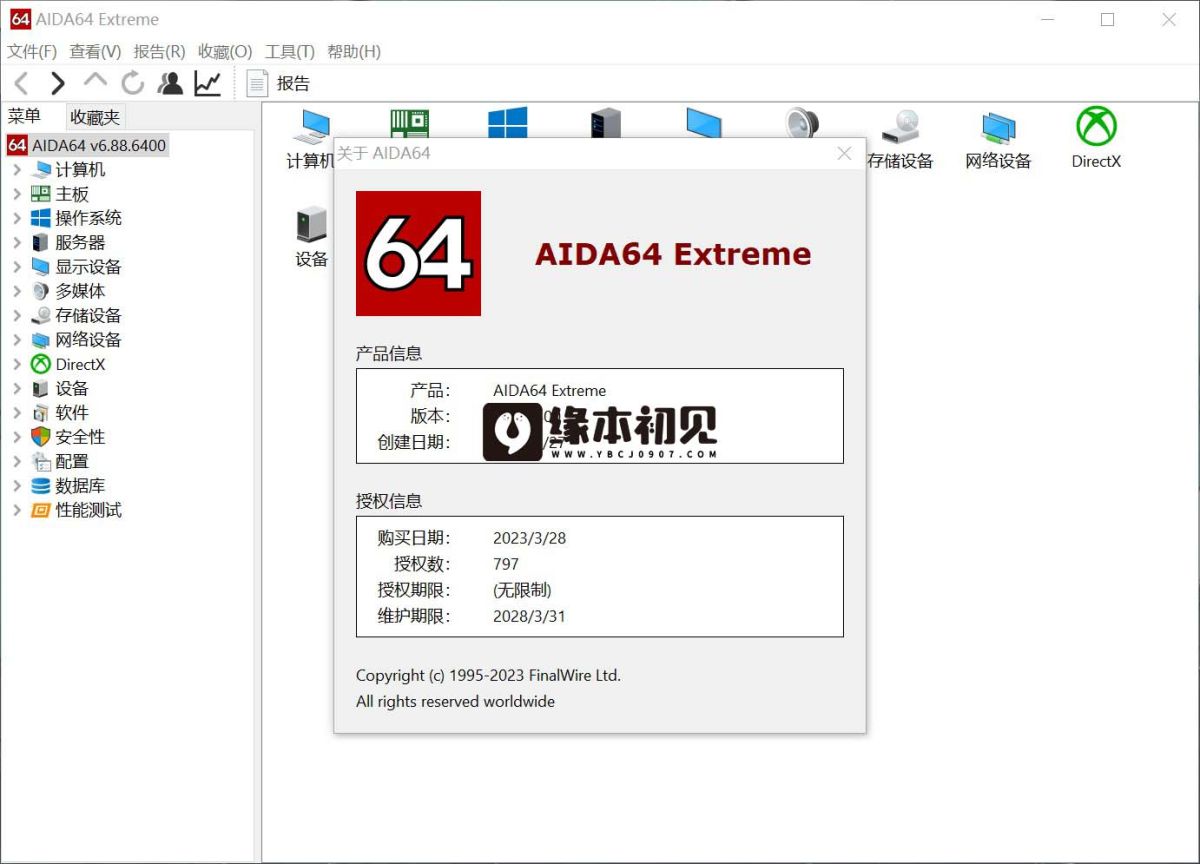
Task: Click the red 64 logo in dialog
Action: point(418,253)
